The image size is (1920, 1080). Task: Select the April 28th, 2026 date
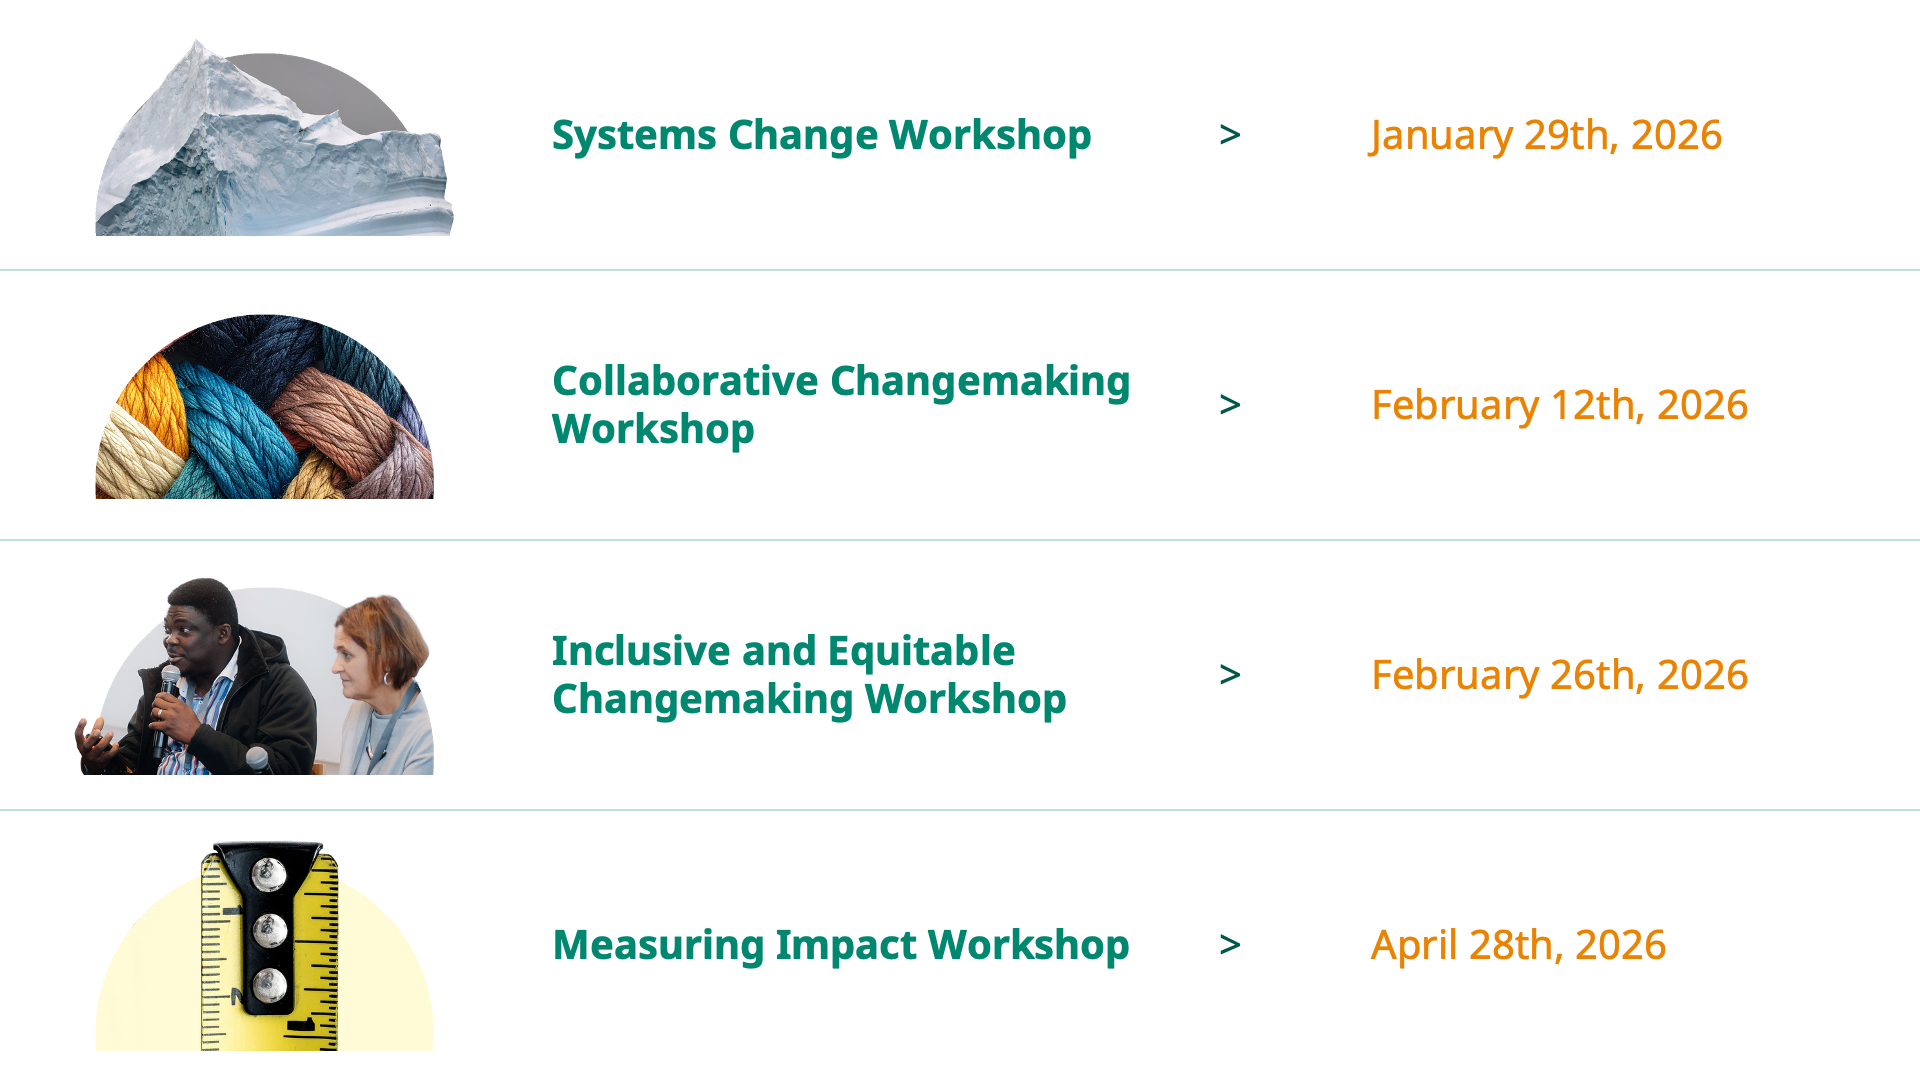click(x=1518, y=945)
